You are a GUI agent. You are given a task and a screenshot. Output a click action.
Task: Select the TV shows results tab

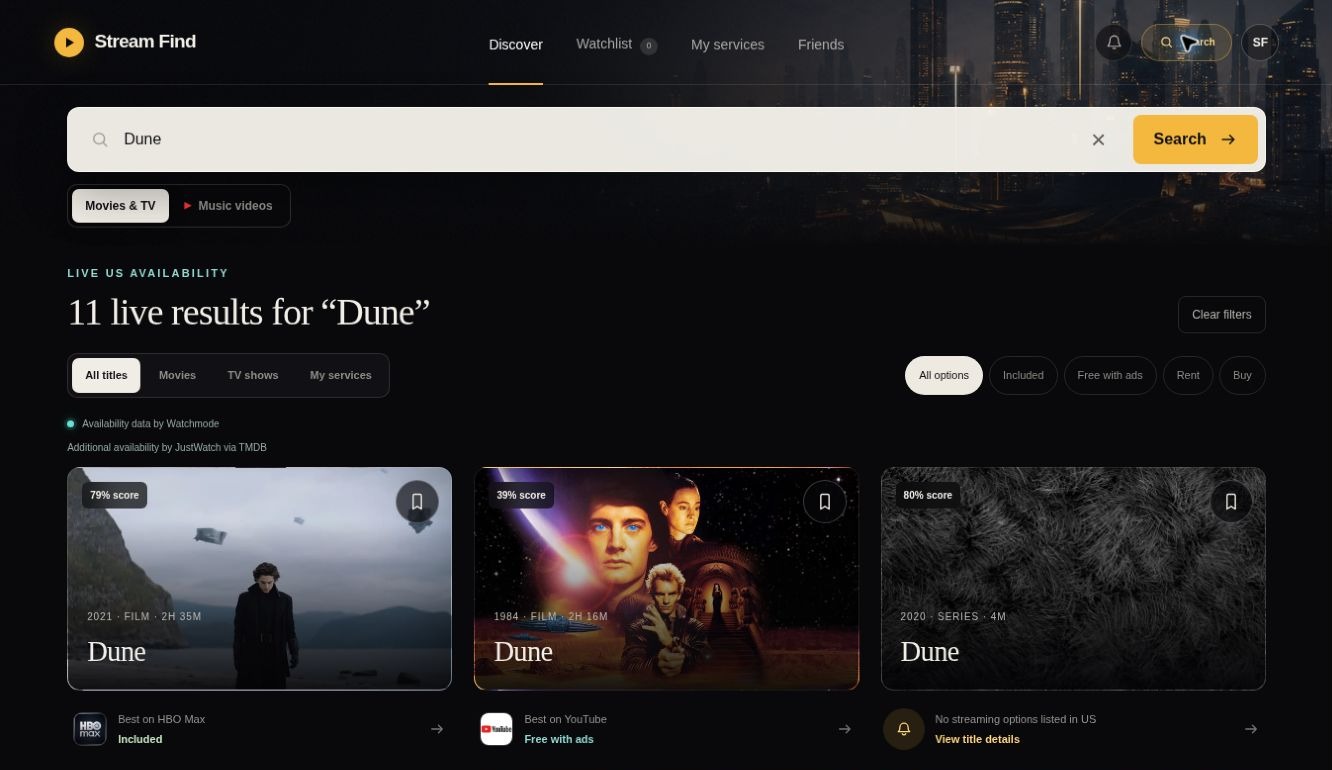click(253, 376)
